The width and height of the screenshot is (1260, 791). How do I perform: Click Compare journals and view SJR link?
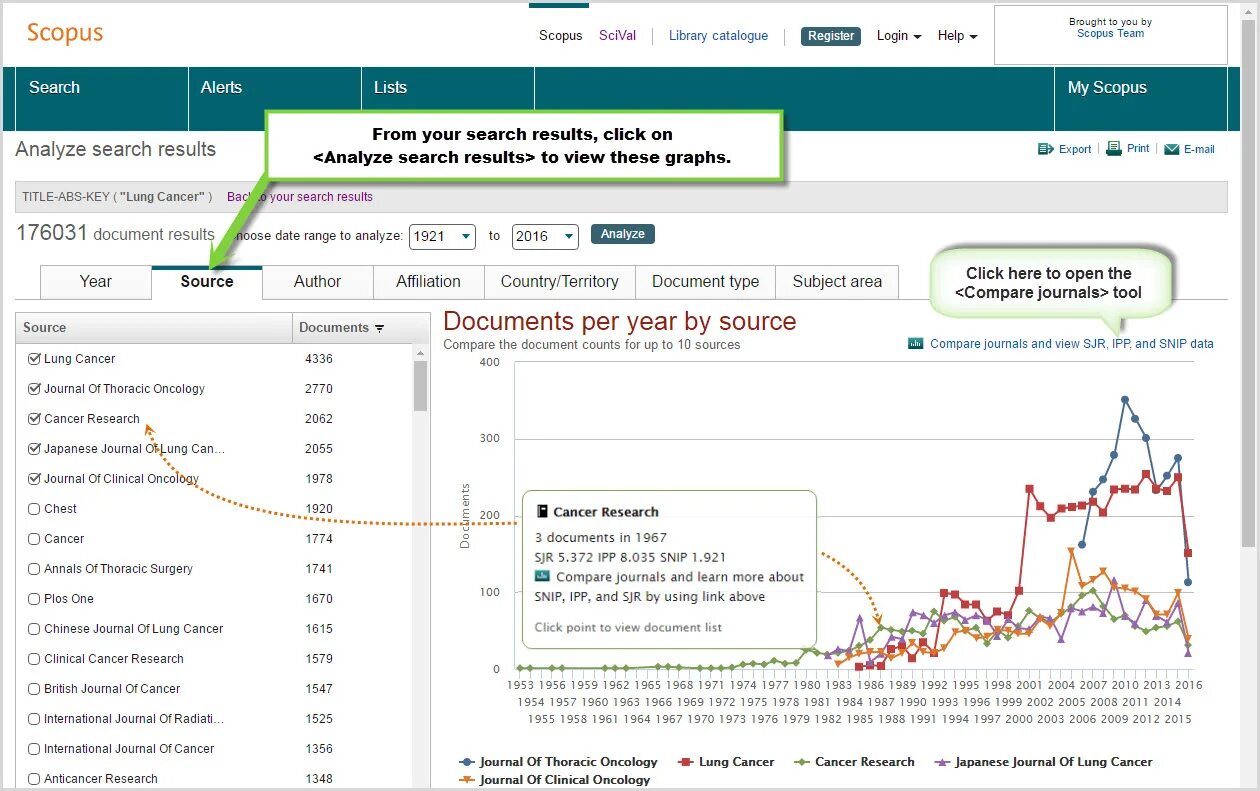[x=1072, y=344]
